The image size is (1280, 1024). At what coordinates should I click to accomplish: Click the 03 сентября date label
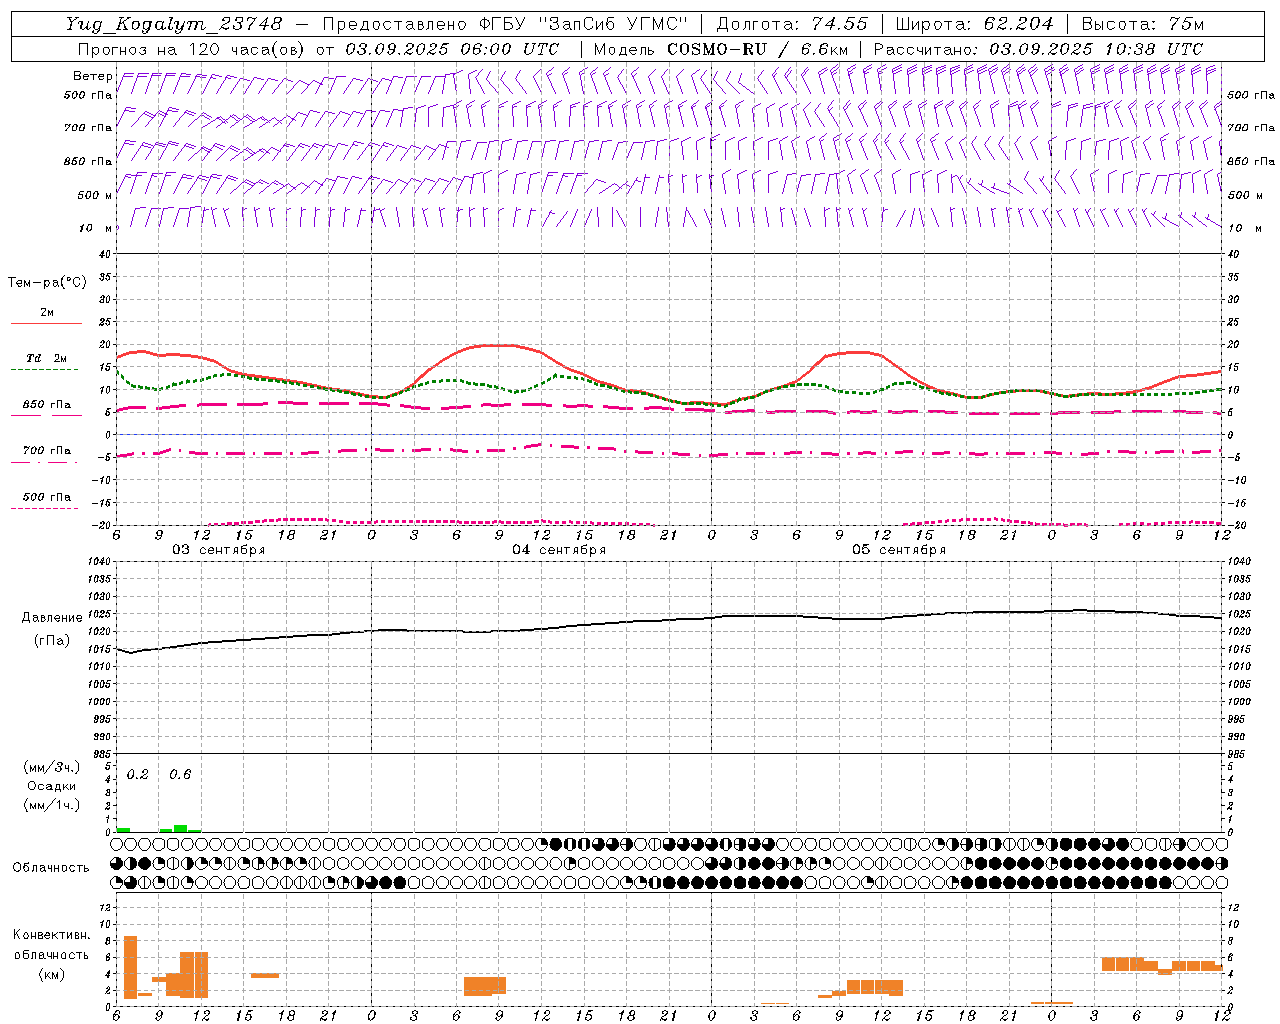tap(218, 550)
